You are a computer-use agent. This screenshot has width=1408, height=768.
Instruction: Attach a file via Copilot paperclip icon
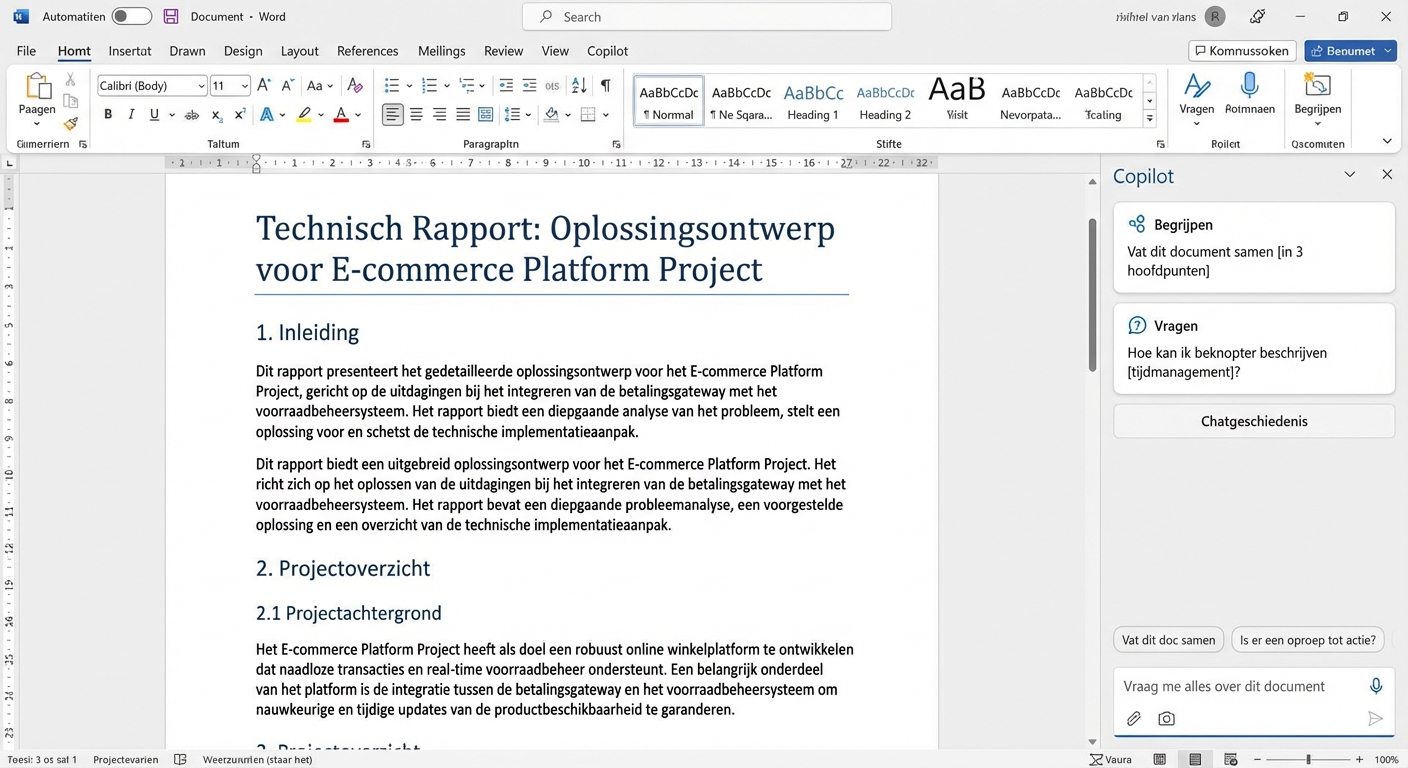[1133, 718]
